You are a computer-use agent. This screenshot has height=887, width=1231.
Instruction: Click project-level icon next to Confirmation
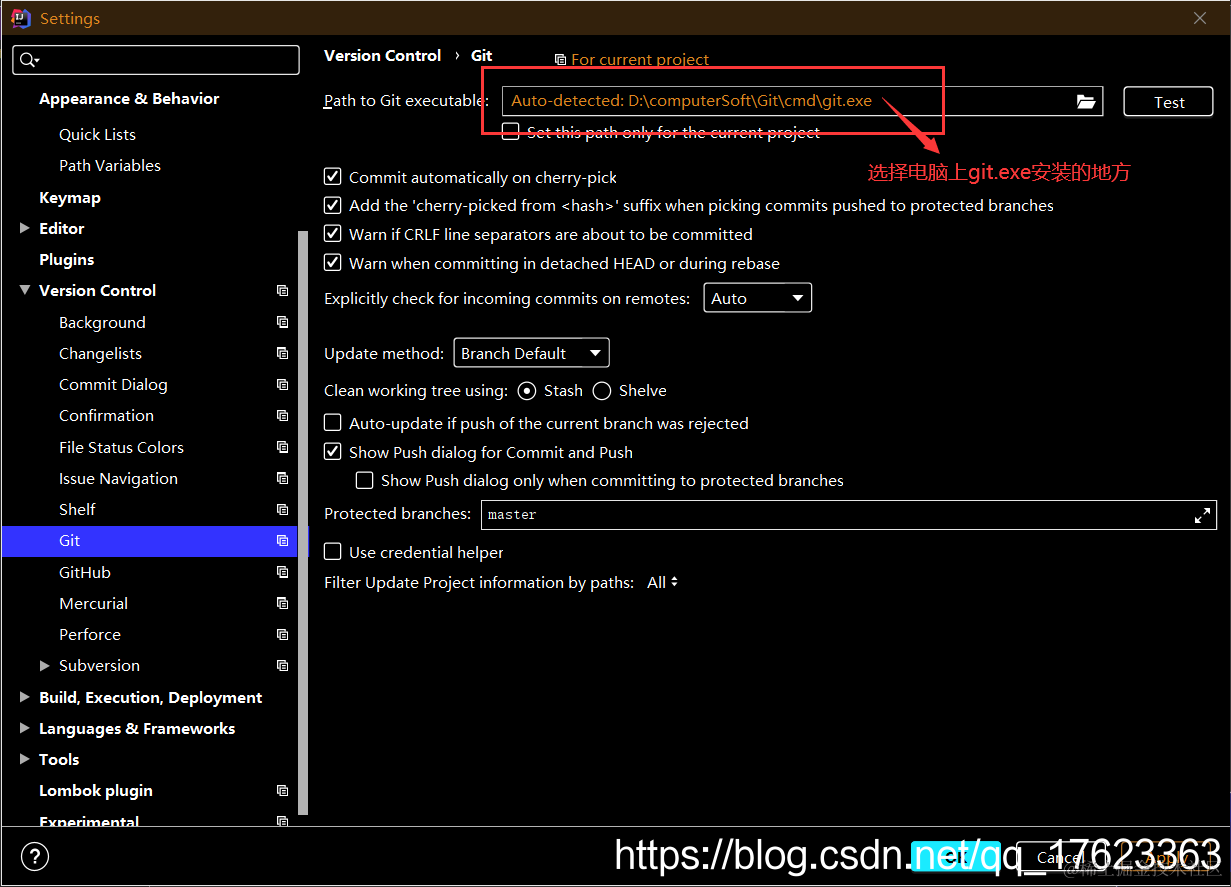[282, 416]
